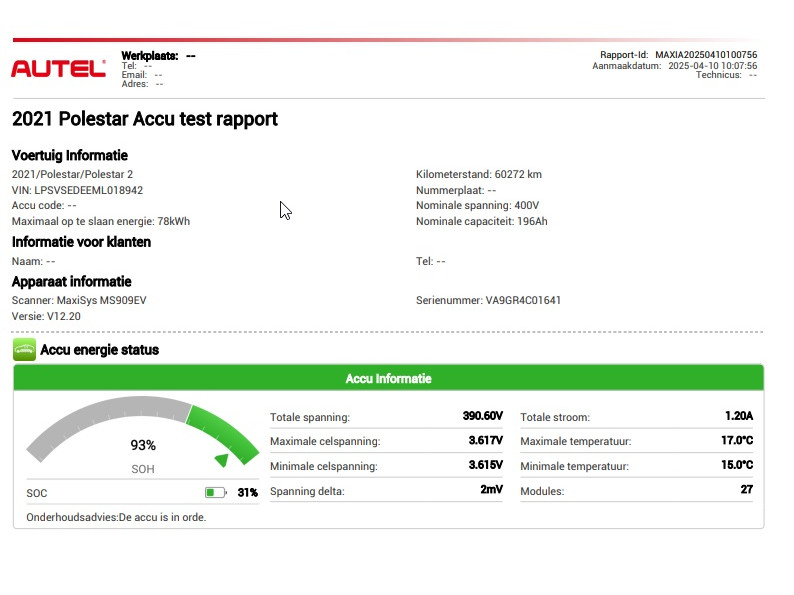Click the Aanmaakdatum 2025-04-10 10:07:56
Viewport: 794px width, 595px height.
click(x=675, y=66)
